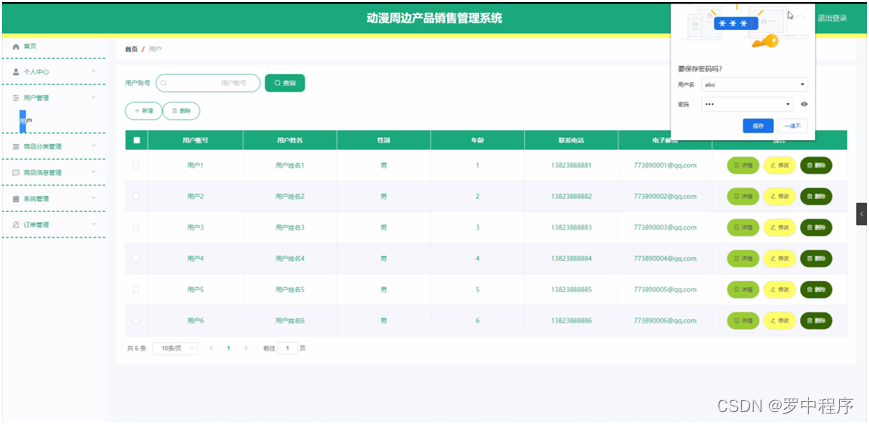
Task: Click the person icon beside 个人中心
Action: (x=16, y=71)
